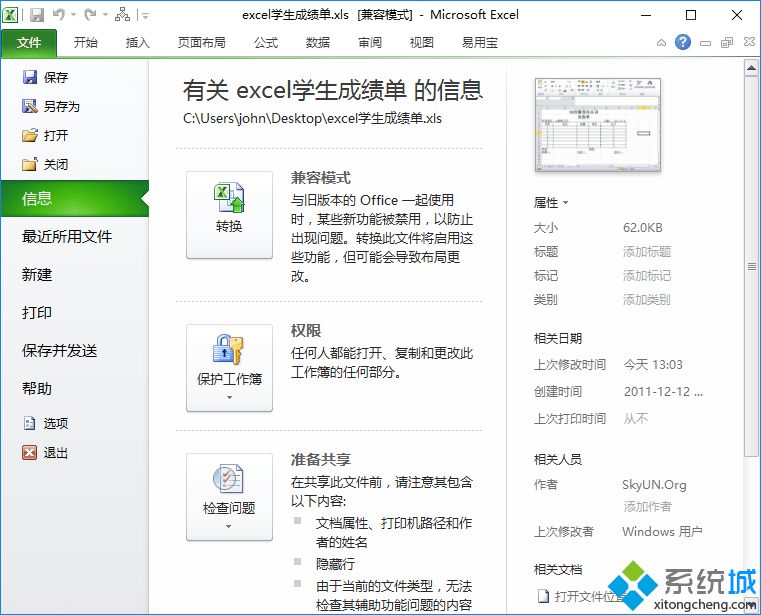
Task: Click the Save icon in the quick access toolbar
Action: coord(37,15)
